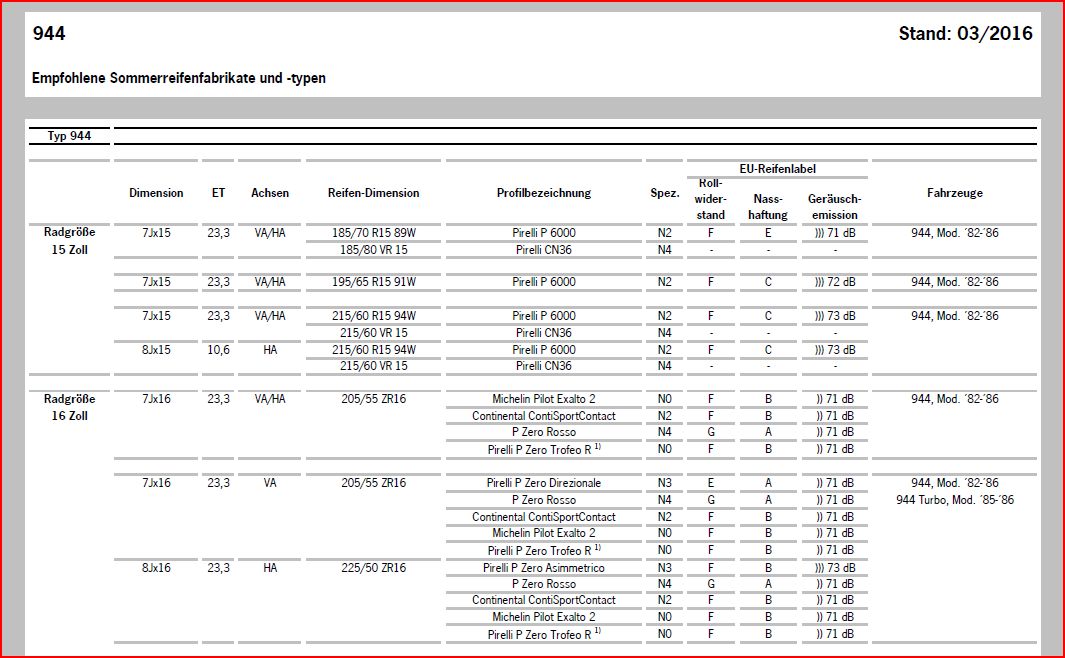The image size is (1065, 658).
Task: Click the "225/50 ZR16" tire dimension cell
Action: tap(374, 567)
